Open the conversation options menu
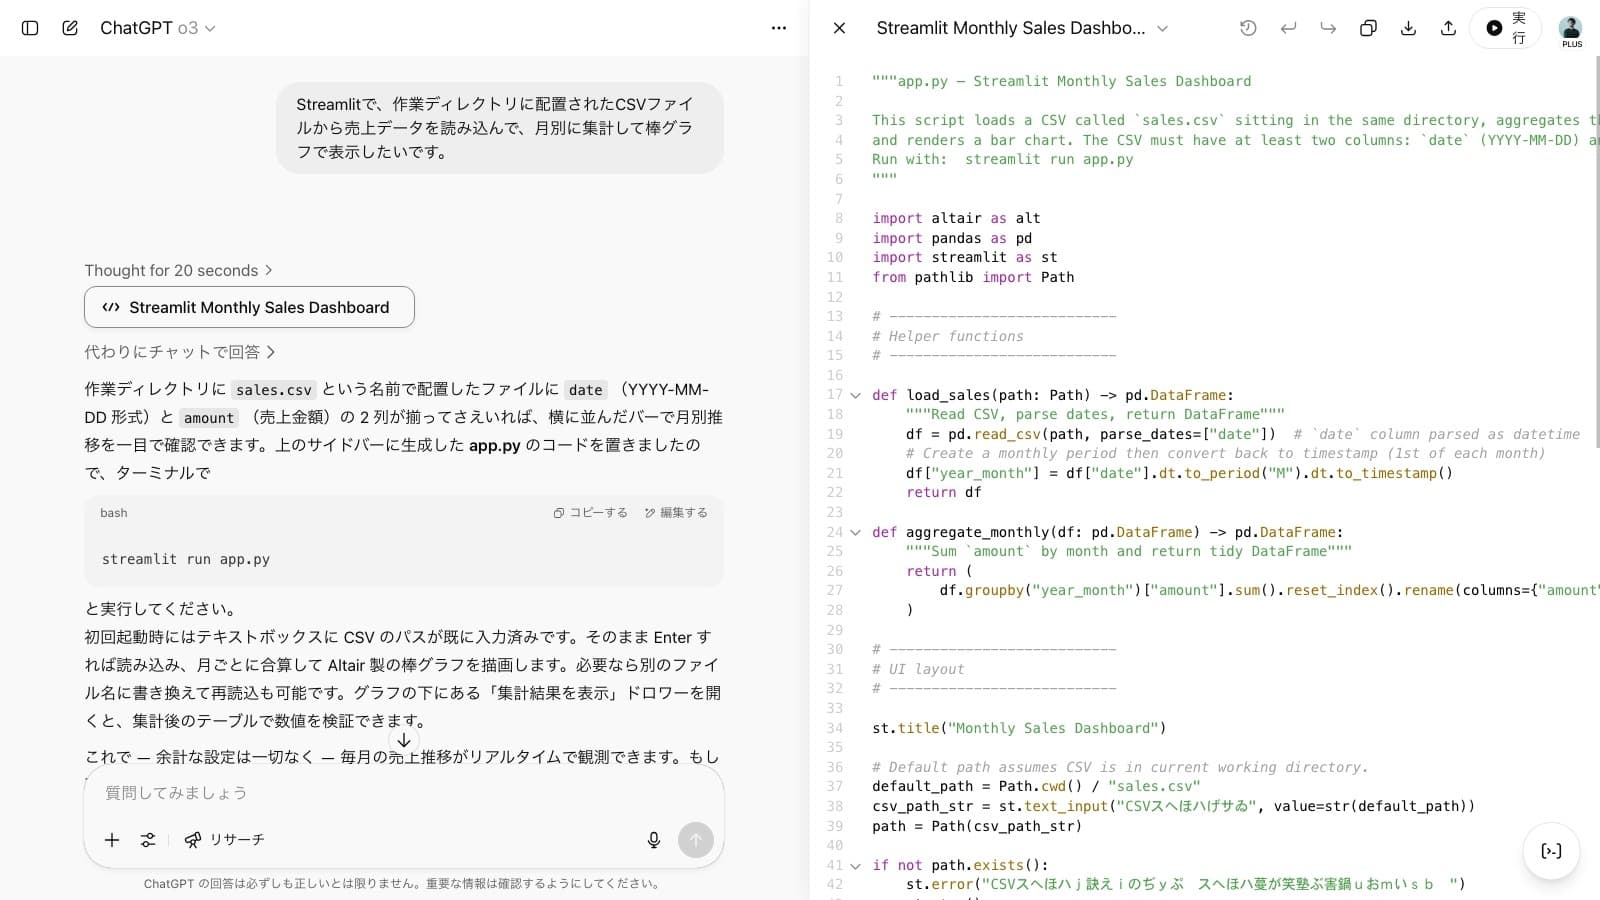This screenshot has height=900, width=1600. coord(778,28)
